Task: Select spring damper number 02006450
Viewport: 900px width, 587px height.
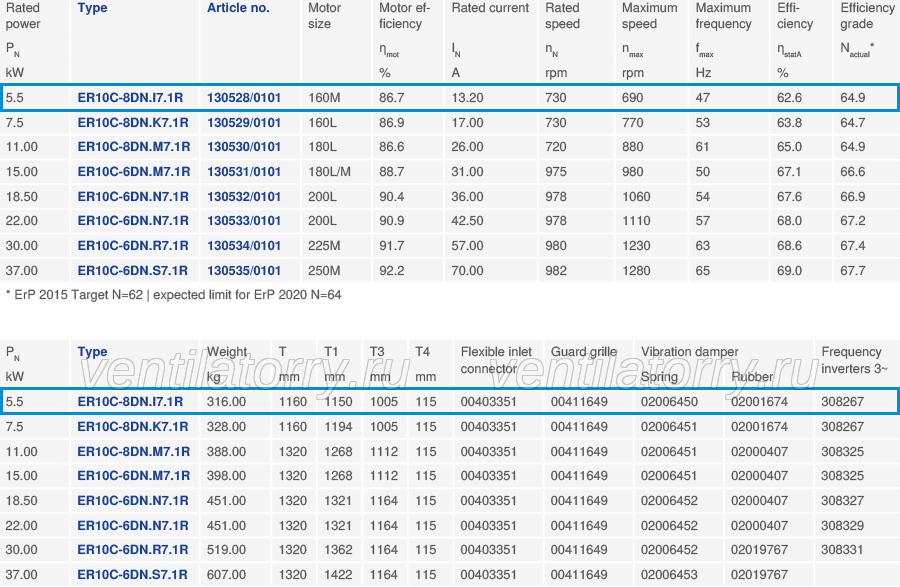Action: 669,402
